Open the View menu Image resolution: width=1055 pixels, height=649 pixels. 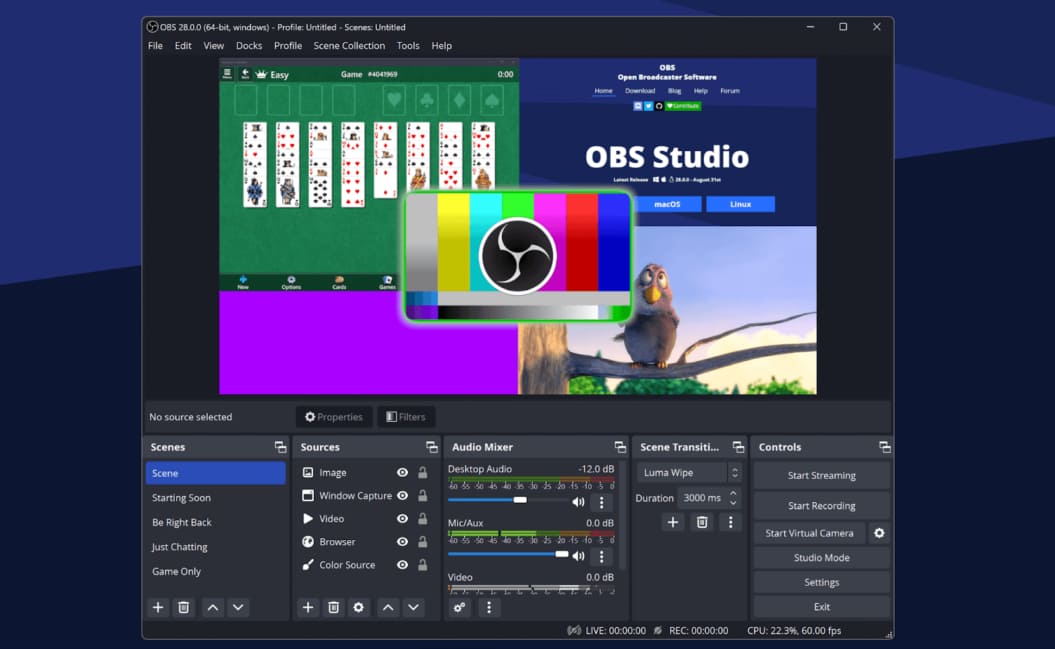pos(213,46)
